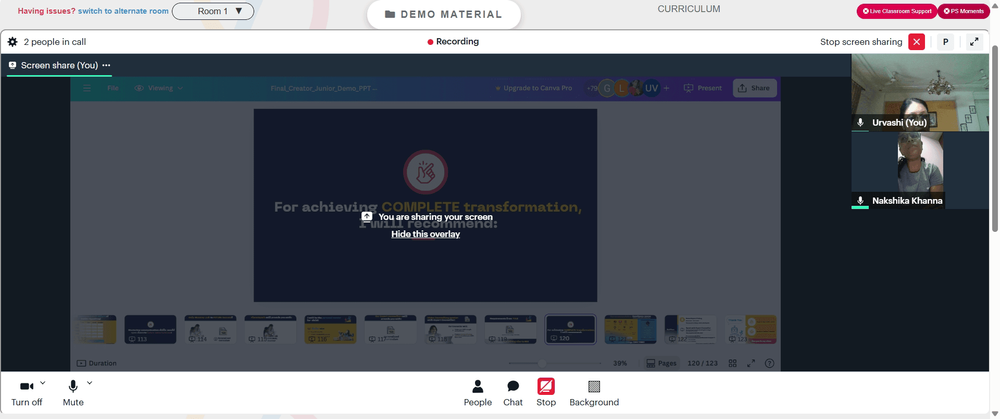The height and width of the screenshot is (419, 1000).
Task: Select Urvashi (You) video tile
Action: point(920,92)
